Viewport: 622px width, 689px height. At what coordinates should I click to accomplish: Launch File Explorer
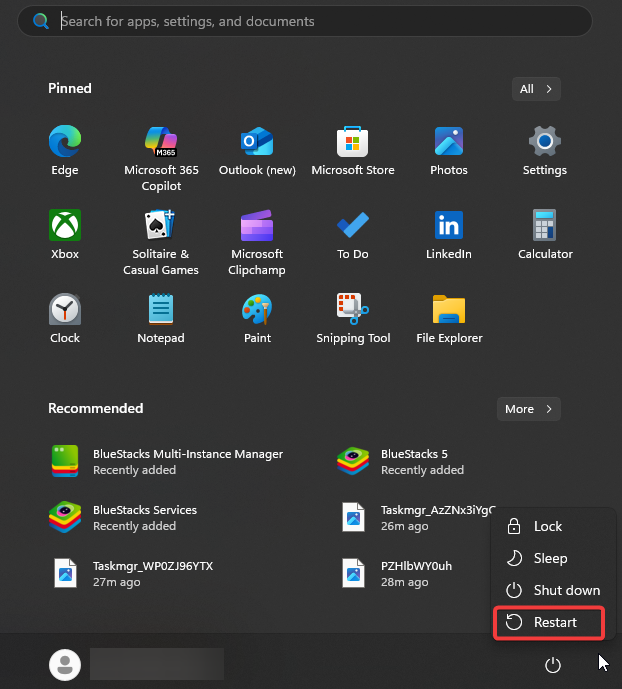click(449, 319)
